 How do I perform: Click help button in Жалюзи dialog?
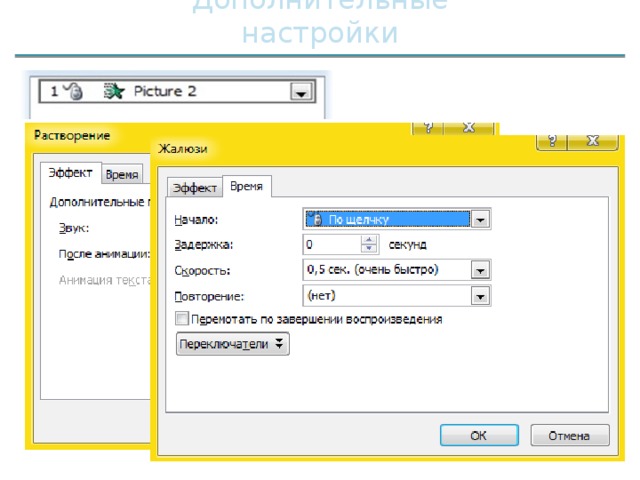click(552, 142)
